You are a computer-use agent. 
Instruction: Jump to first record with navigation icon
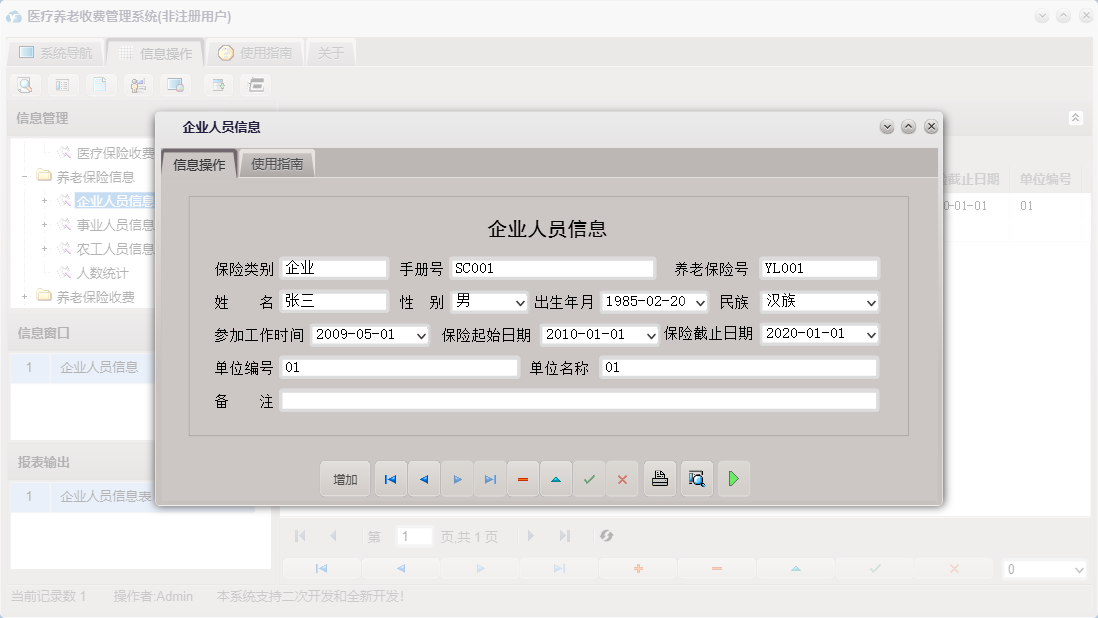(x=390, y=478)
